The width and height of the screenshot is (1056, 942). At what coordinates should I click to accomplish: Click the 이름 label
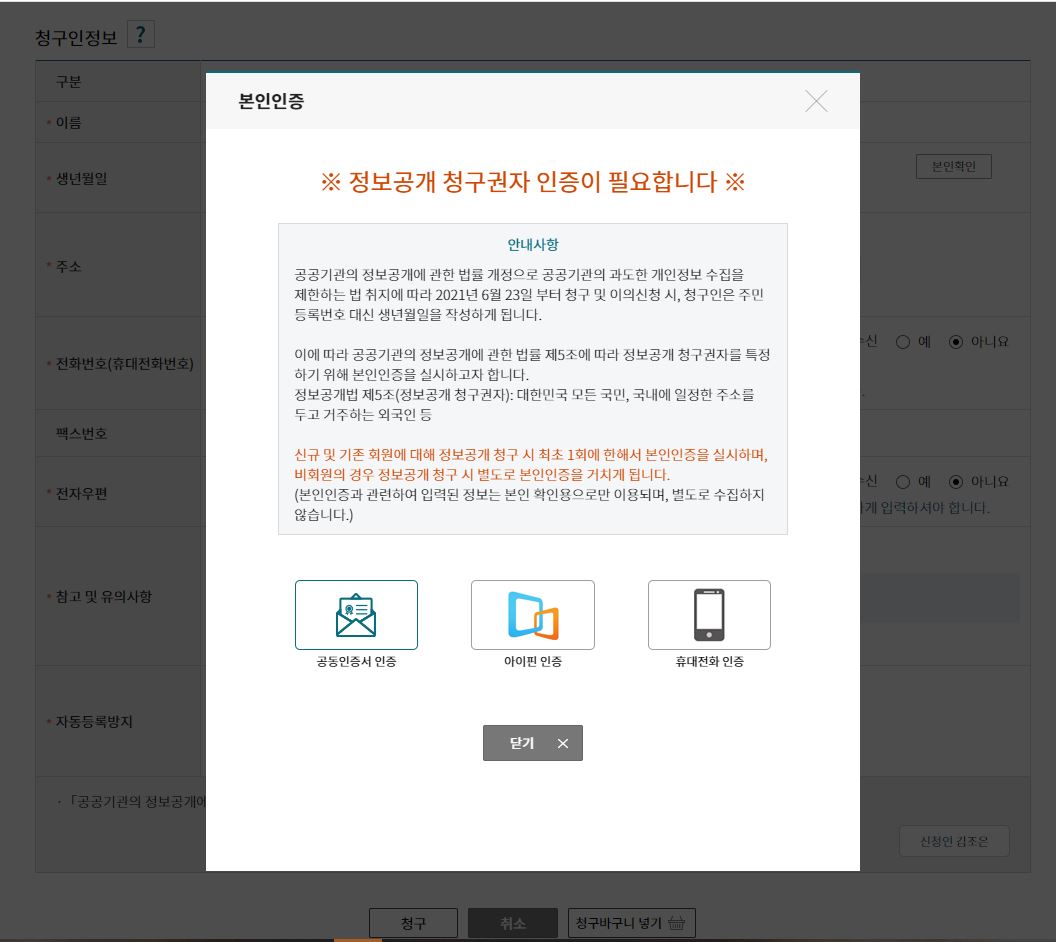tap(69, 123)
